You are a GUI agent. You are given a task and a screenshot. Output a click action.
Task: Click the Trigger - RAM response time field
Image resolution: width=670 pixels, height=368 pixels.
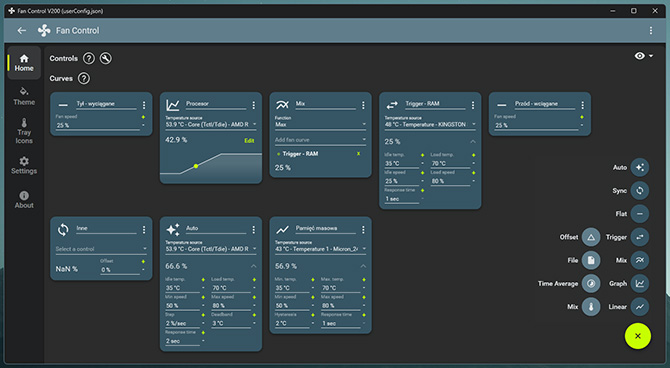tap(401, 199)
